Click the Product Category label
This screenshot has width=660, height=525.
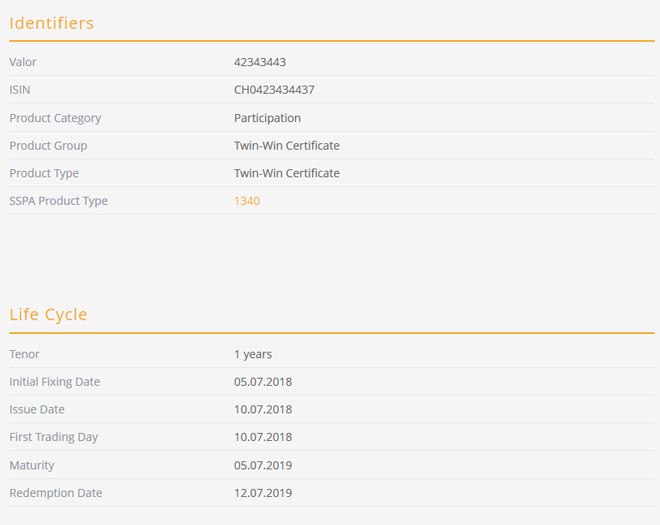click(x=55, y=118)
